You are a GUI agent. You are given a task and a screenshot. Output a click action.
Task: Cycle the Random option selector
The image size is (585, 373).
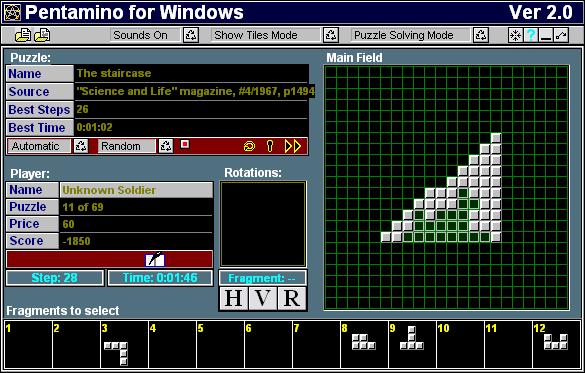click(x=166, y=146)
